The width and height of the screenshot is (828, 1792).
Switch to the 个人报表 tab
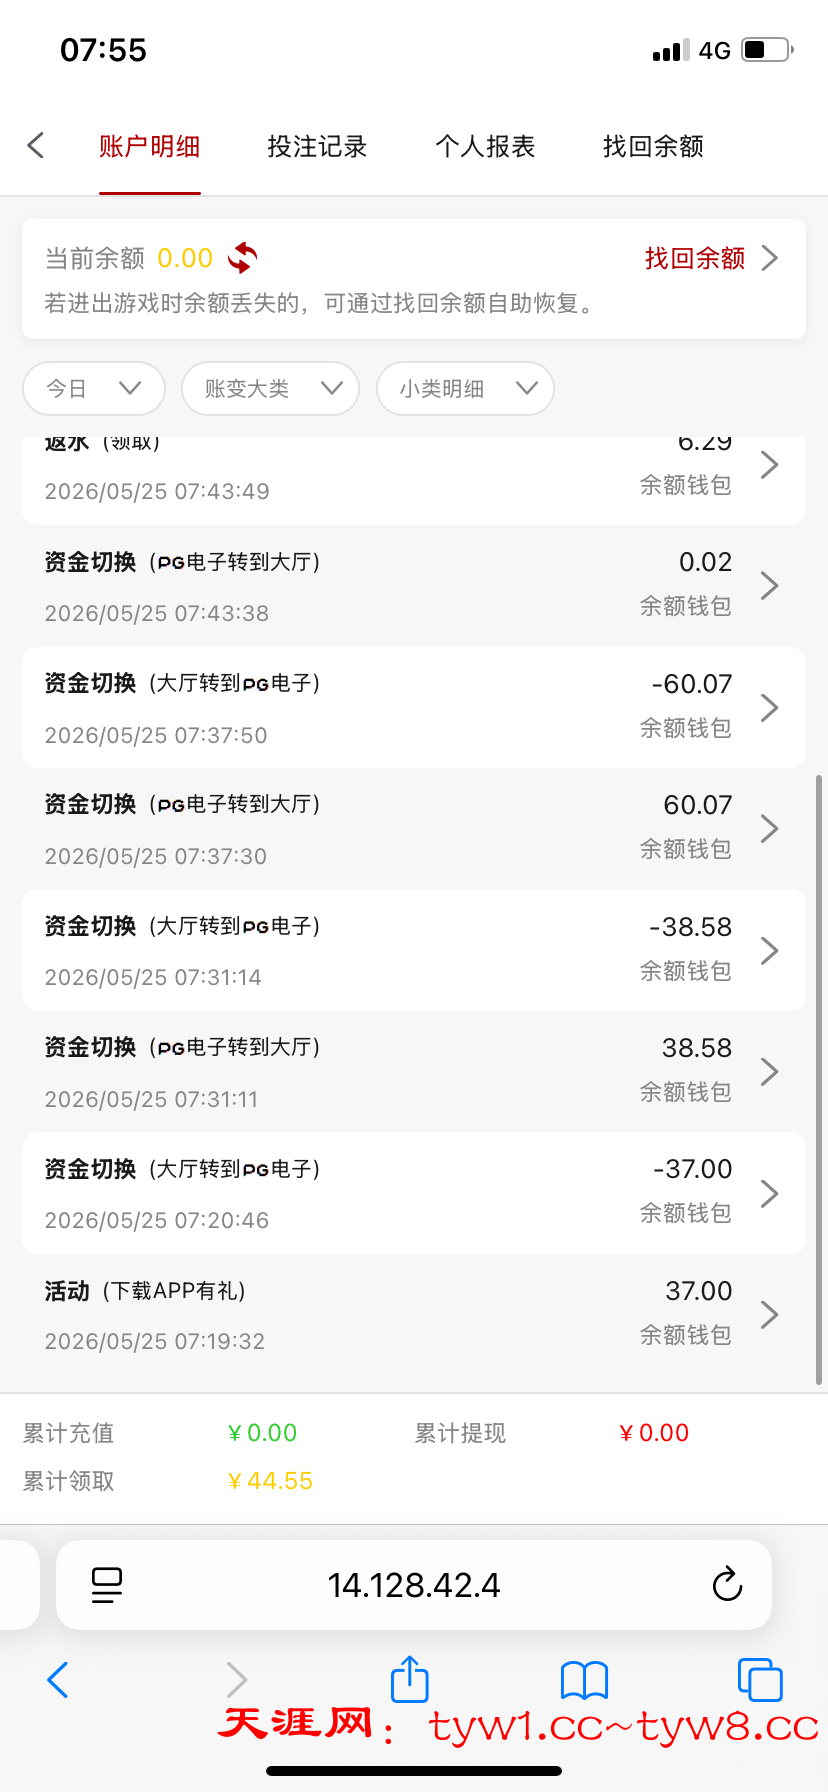(485, 146)
